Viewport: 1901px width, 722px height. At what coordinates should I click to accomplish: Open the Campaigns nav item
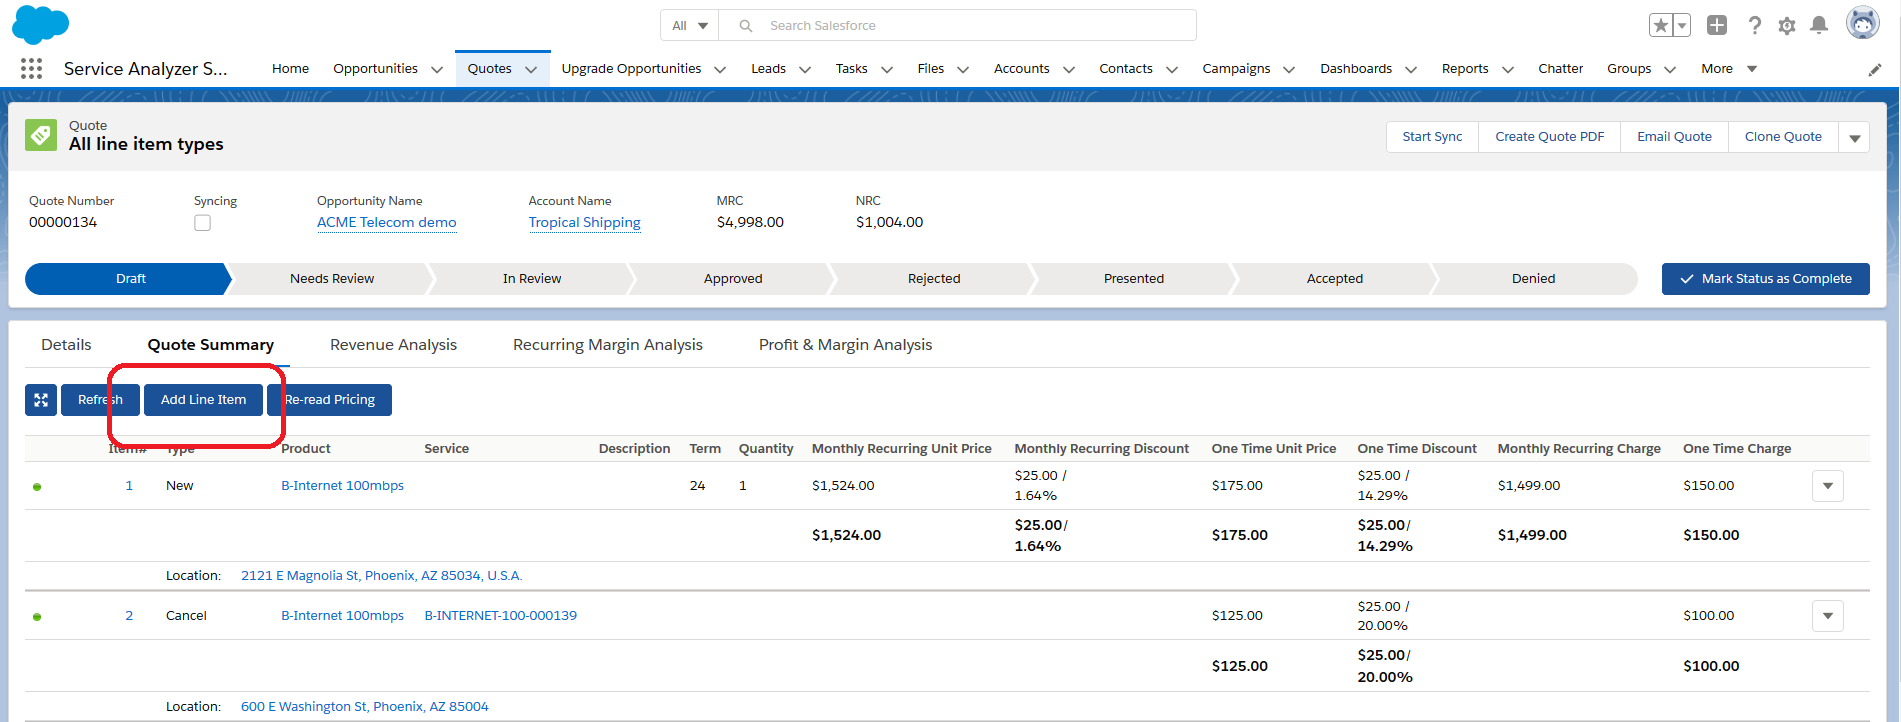pyautogui.click(x=1236, y=69)
